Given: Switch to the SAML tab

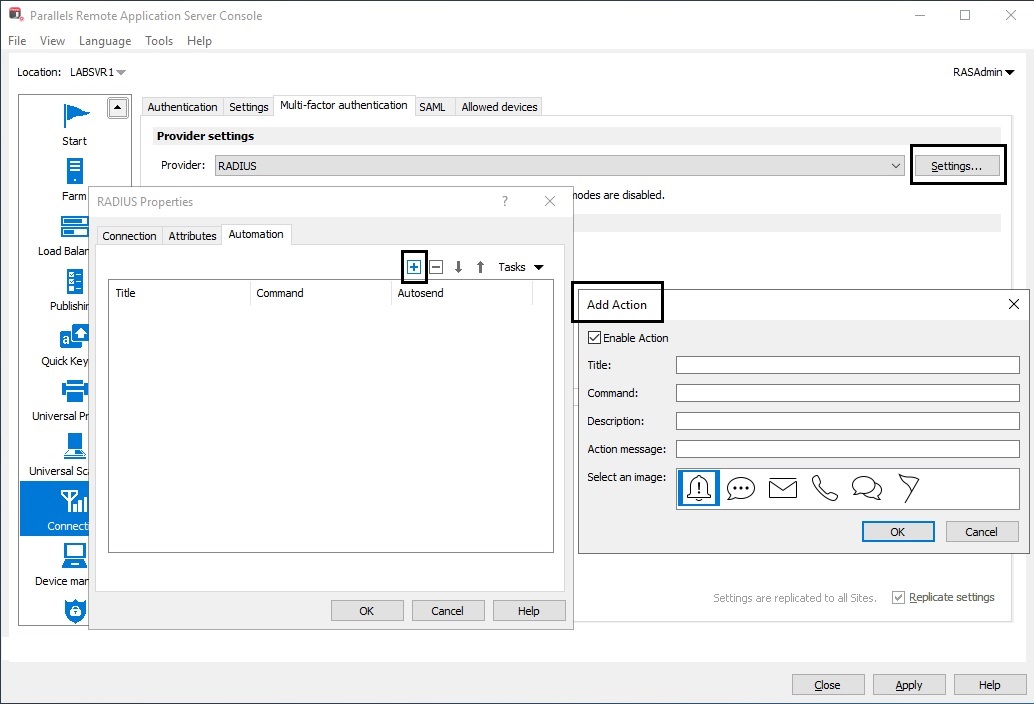Looking at the screenshot, I should (x=432, y=107).
